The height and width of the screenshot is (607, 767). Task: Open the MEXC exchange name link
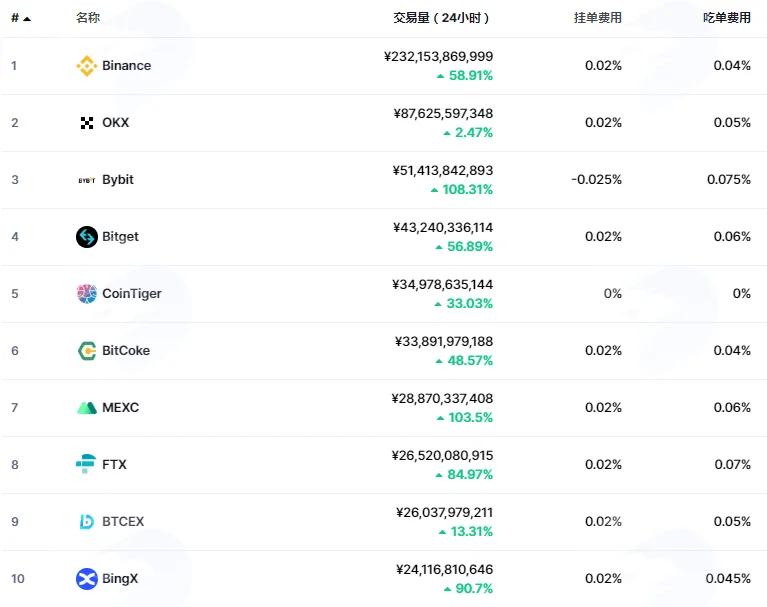coord(120,407)
